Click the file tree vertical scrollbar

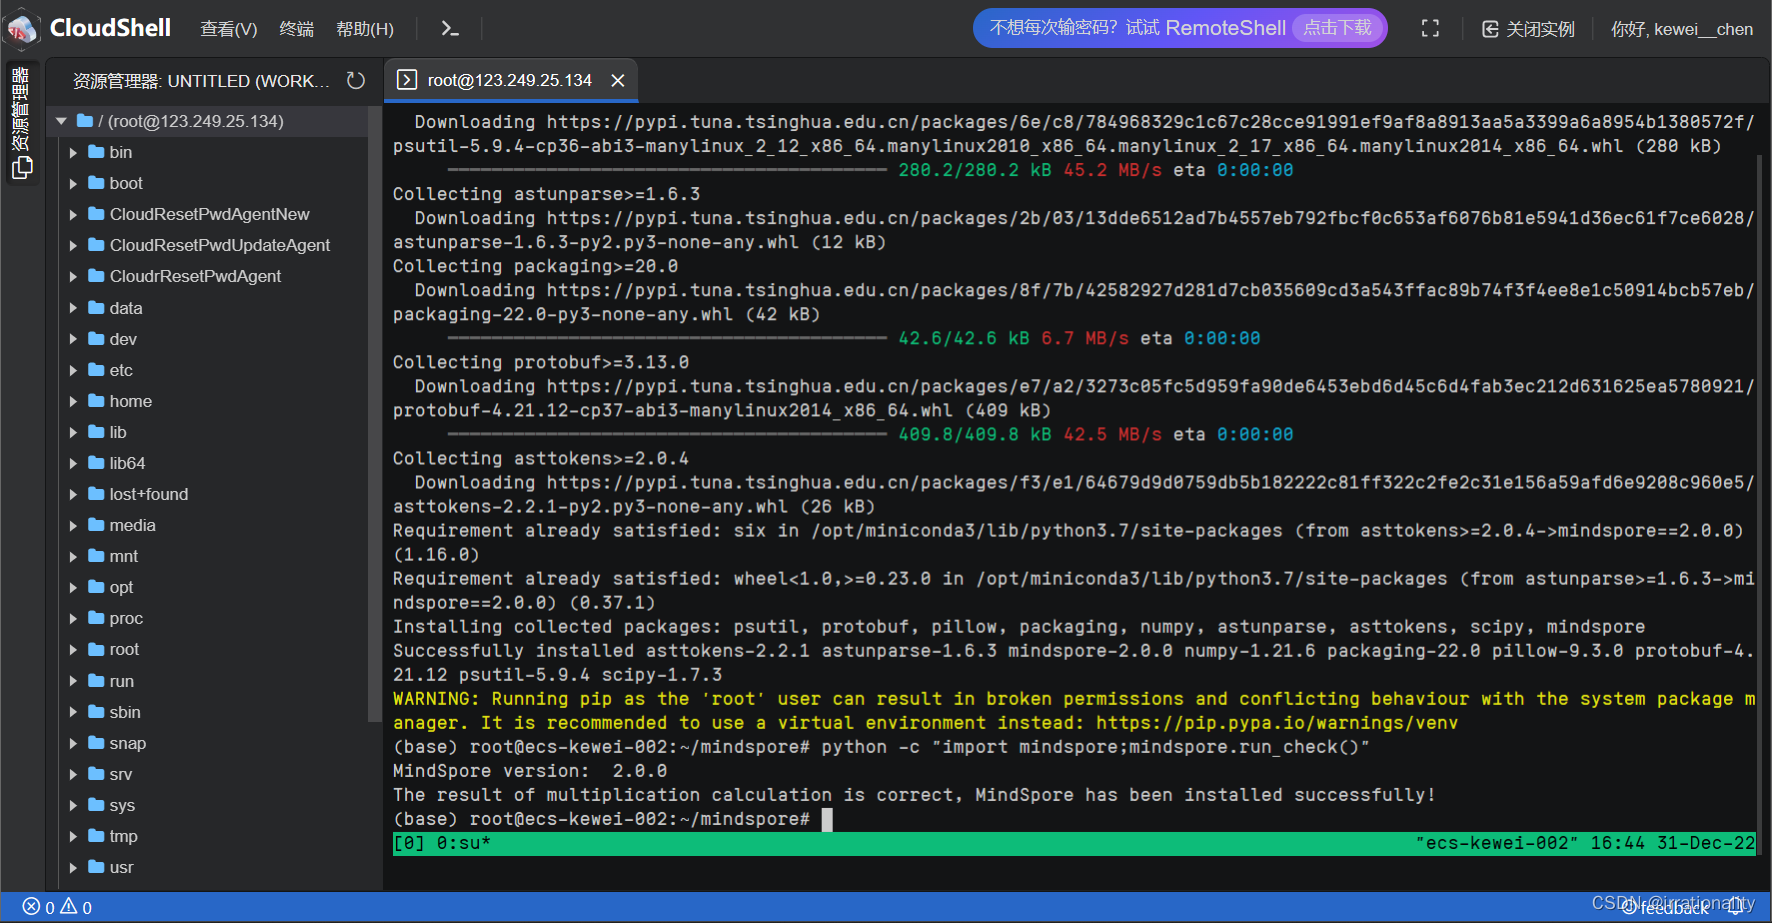pyautogui.click(x=375, y=413)
